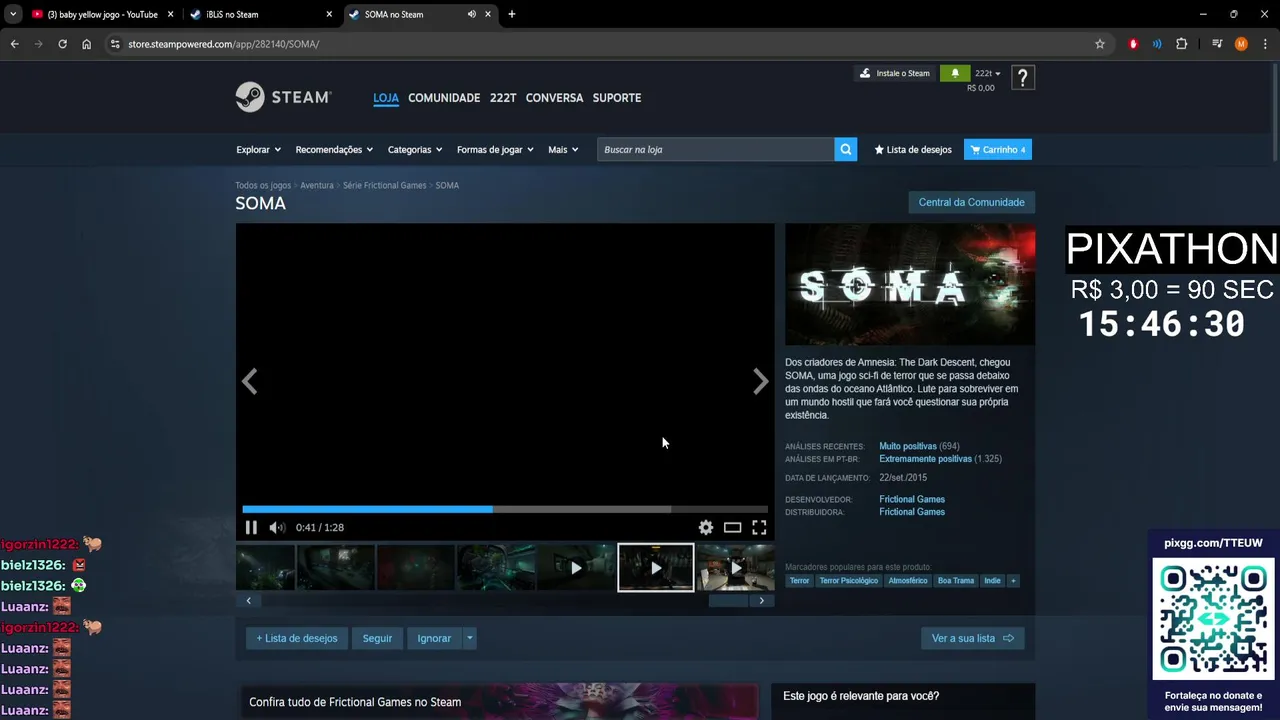Pause the SOMA trailer video
The width and height of the screenshot is (1280, 720).
tap(251, 528)
